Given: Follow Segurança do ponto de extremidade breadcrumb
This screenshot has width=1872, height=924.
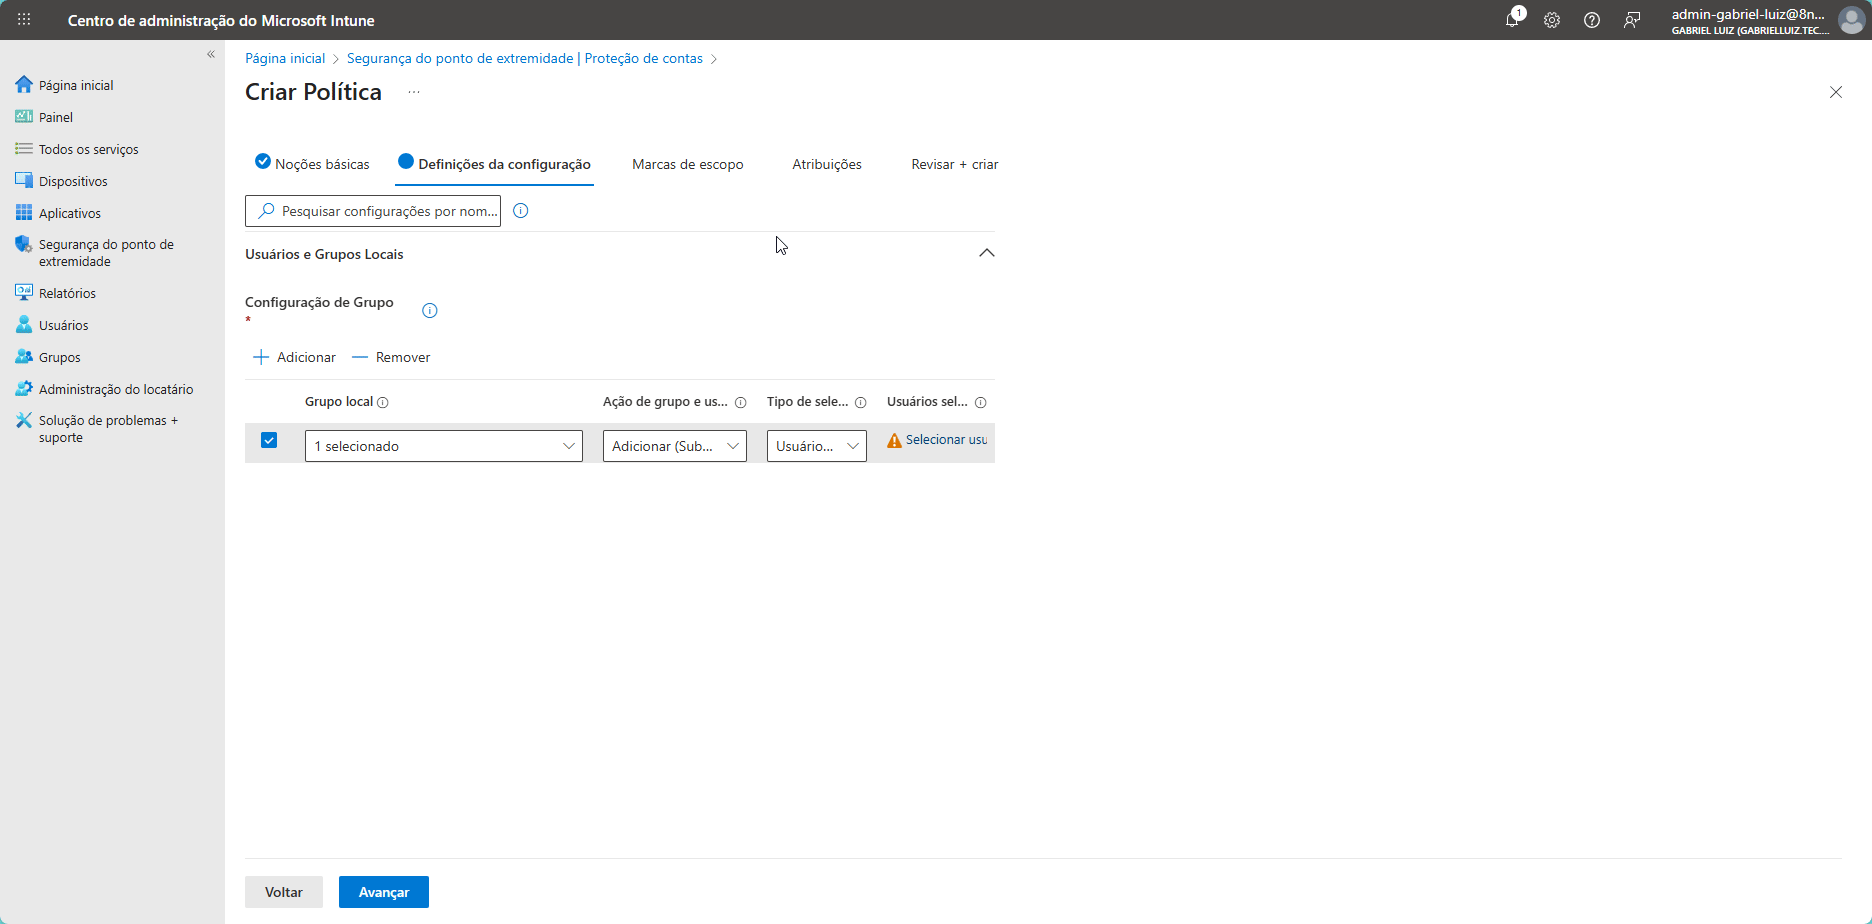Looking at the screenshot, I should tap(525, 58).
